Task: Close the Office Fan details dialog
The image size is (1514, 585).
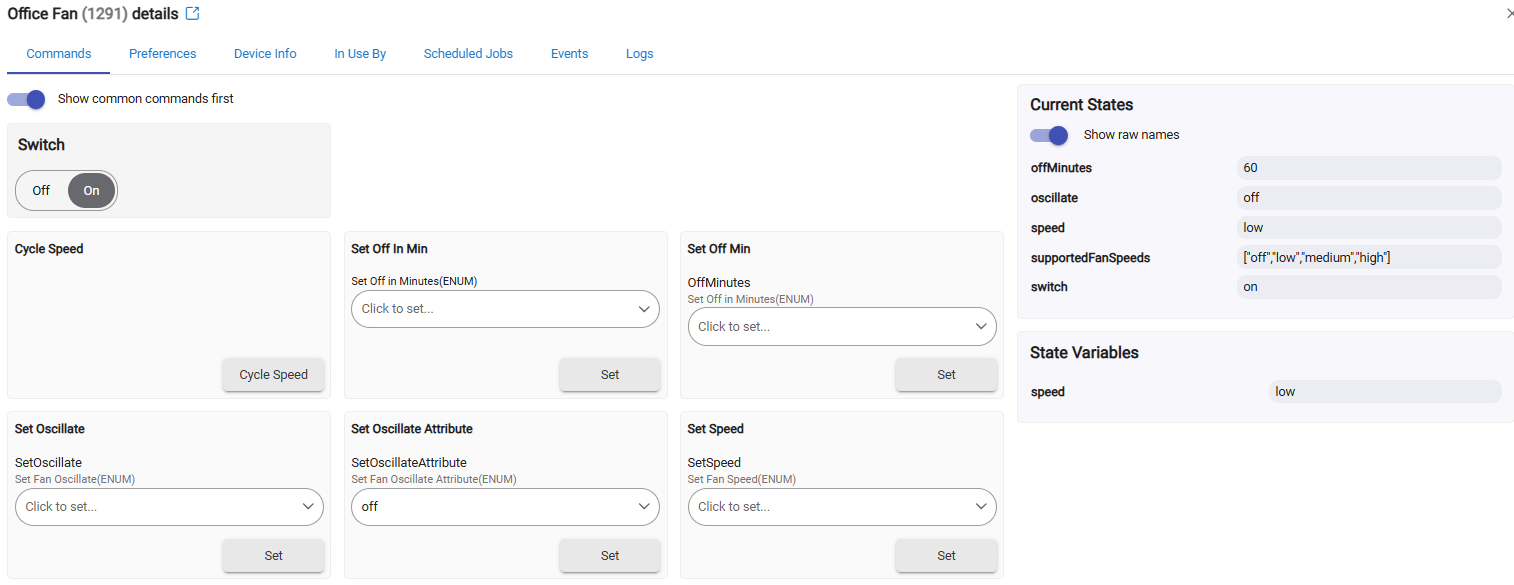Action: (x=1509, y=14)
